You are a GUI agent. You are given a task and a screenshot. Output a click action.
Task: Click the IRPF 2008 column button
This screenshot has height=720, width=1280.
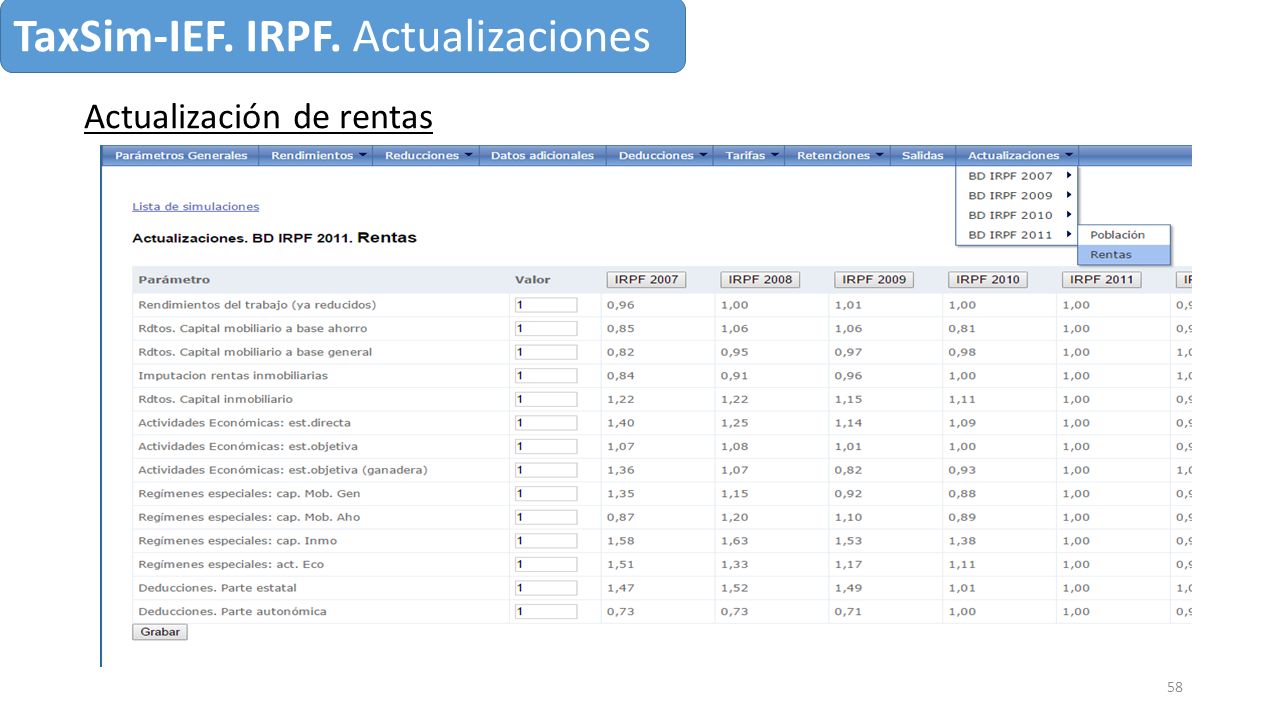[760, 280]
